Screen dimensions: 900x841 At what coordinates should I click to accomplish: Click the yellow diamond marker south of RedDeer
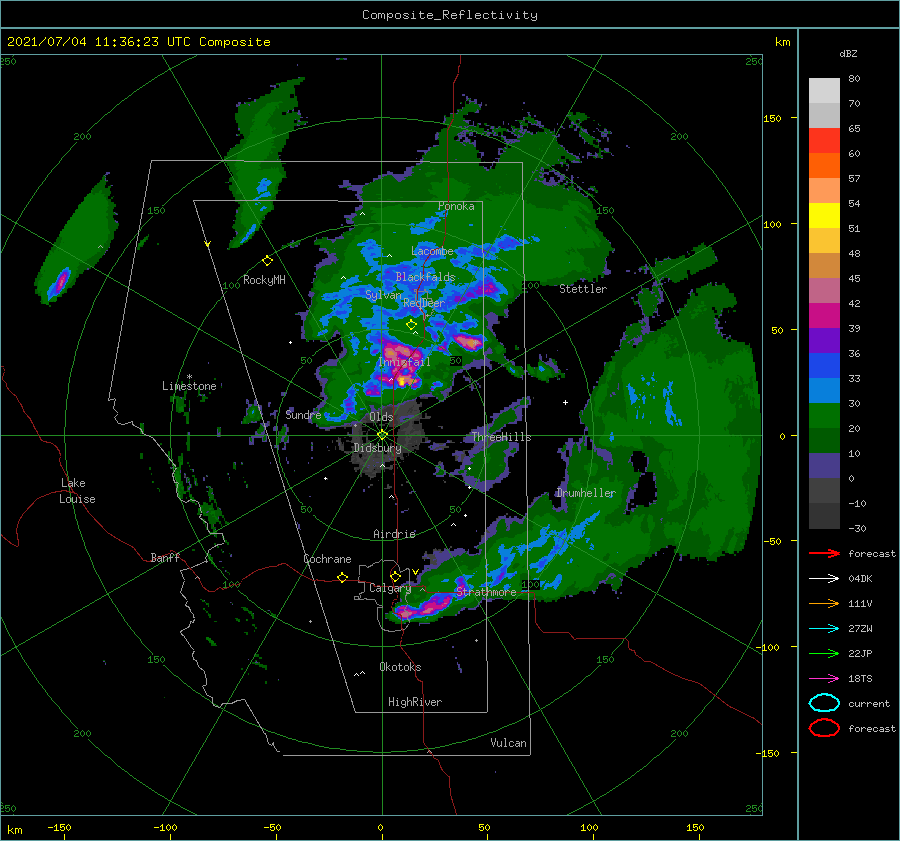411,324
